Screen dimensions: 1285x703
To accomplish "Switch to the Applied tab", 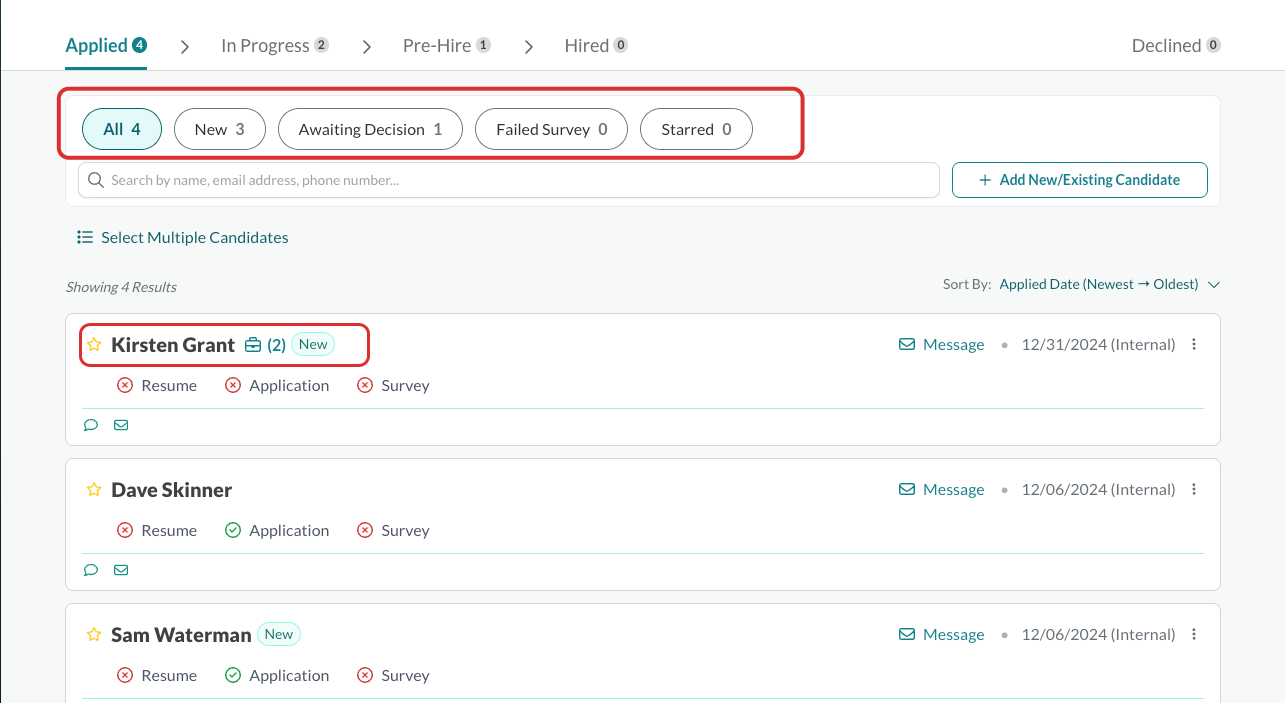I will pyautogui.click(x=106, y=46).
